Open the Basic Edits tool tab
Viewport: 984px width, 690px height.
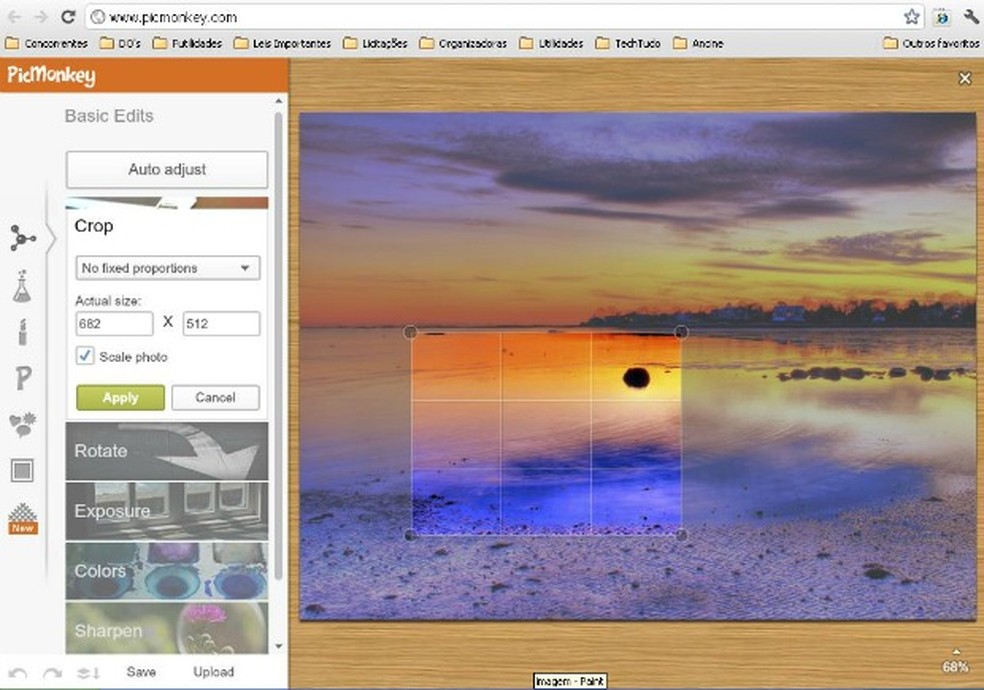point(22,238)
